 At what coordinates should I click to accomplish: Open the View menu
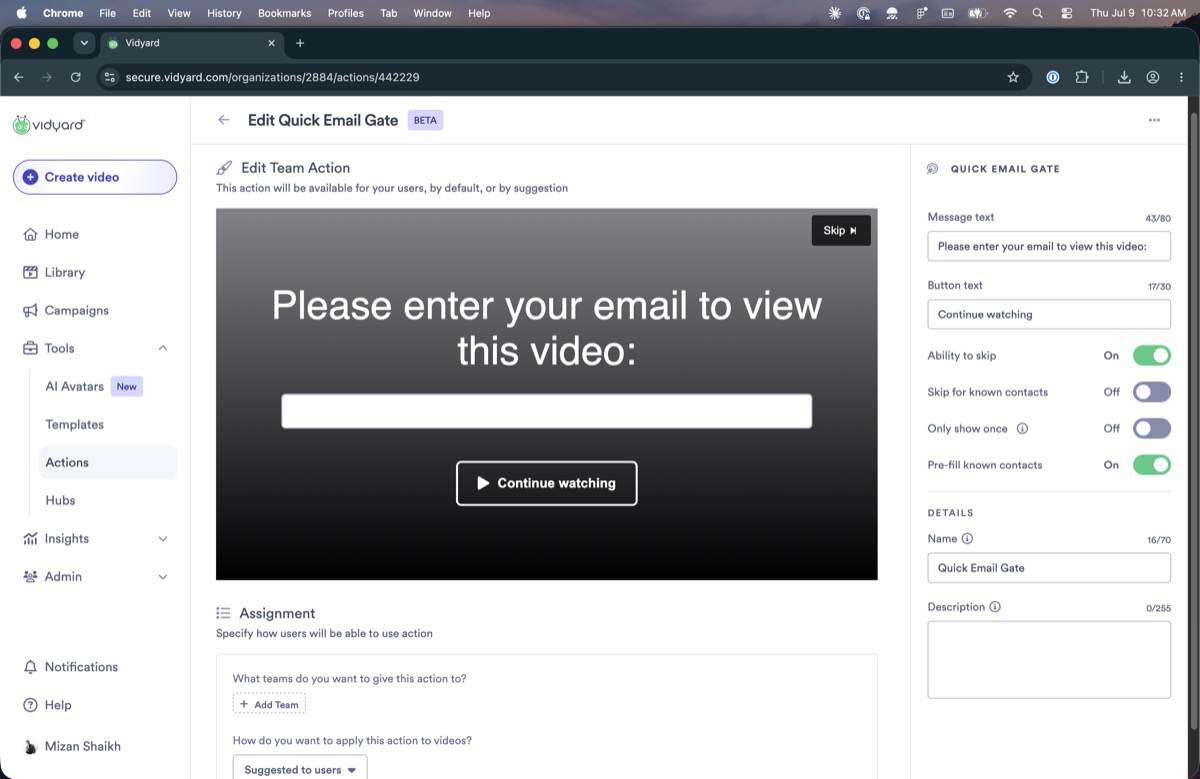click(x=179, y=13)
